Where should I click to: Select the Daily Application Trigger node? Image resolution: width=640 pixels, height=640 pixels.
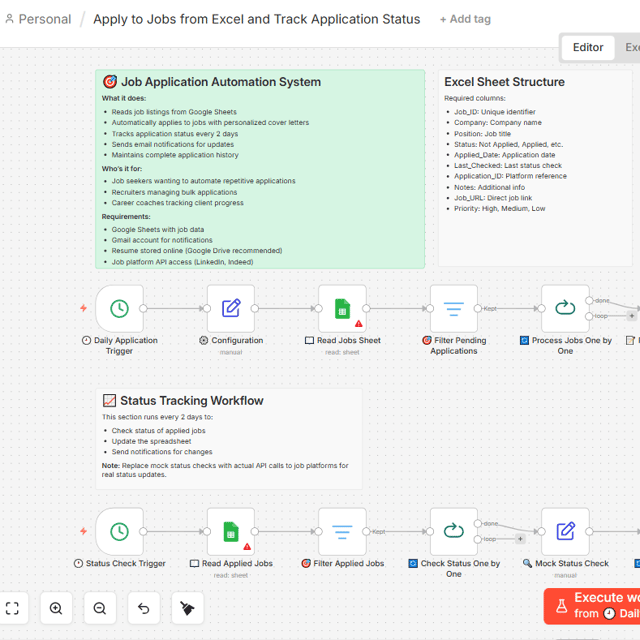tap(119, 309)
